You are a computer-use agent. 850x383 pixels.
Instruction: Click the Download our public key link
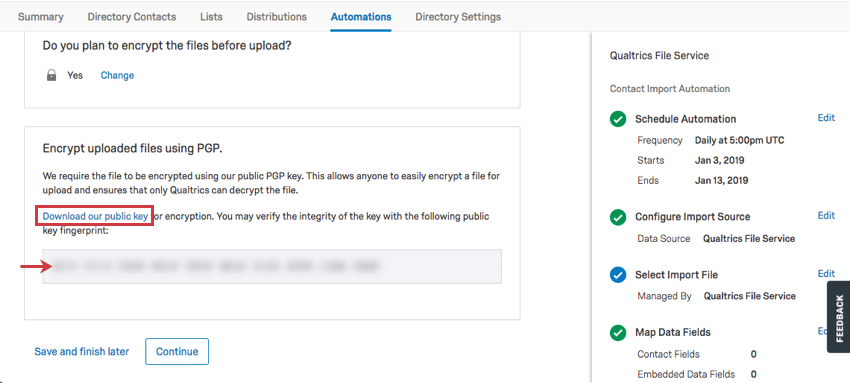pos(95,216)
